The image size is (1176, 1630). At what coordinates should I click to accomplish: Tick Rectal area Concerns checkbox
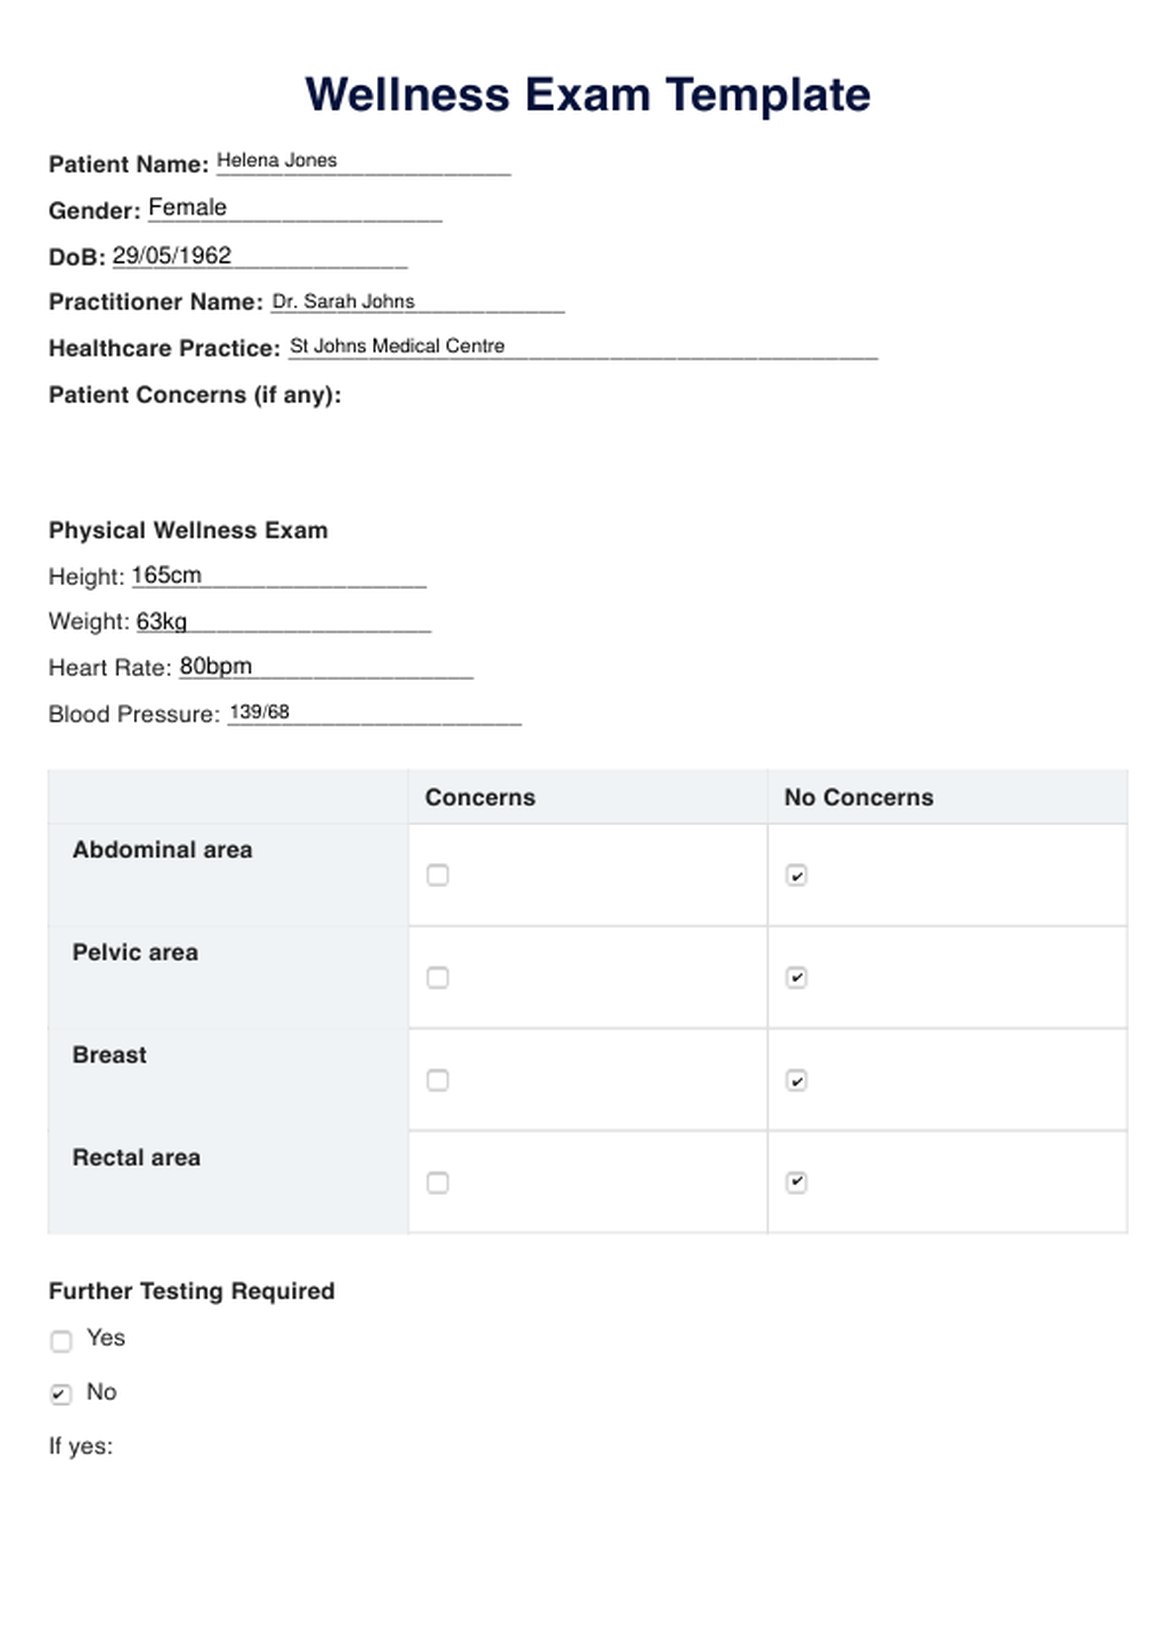click(437, 1183)
